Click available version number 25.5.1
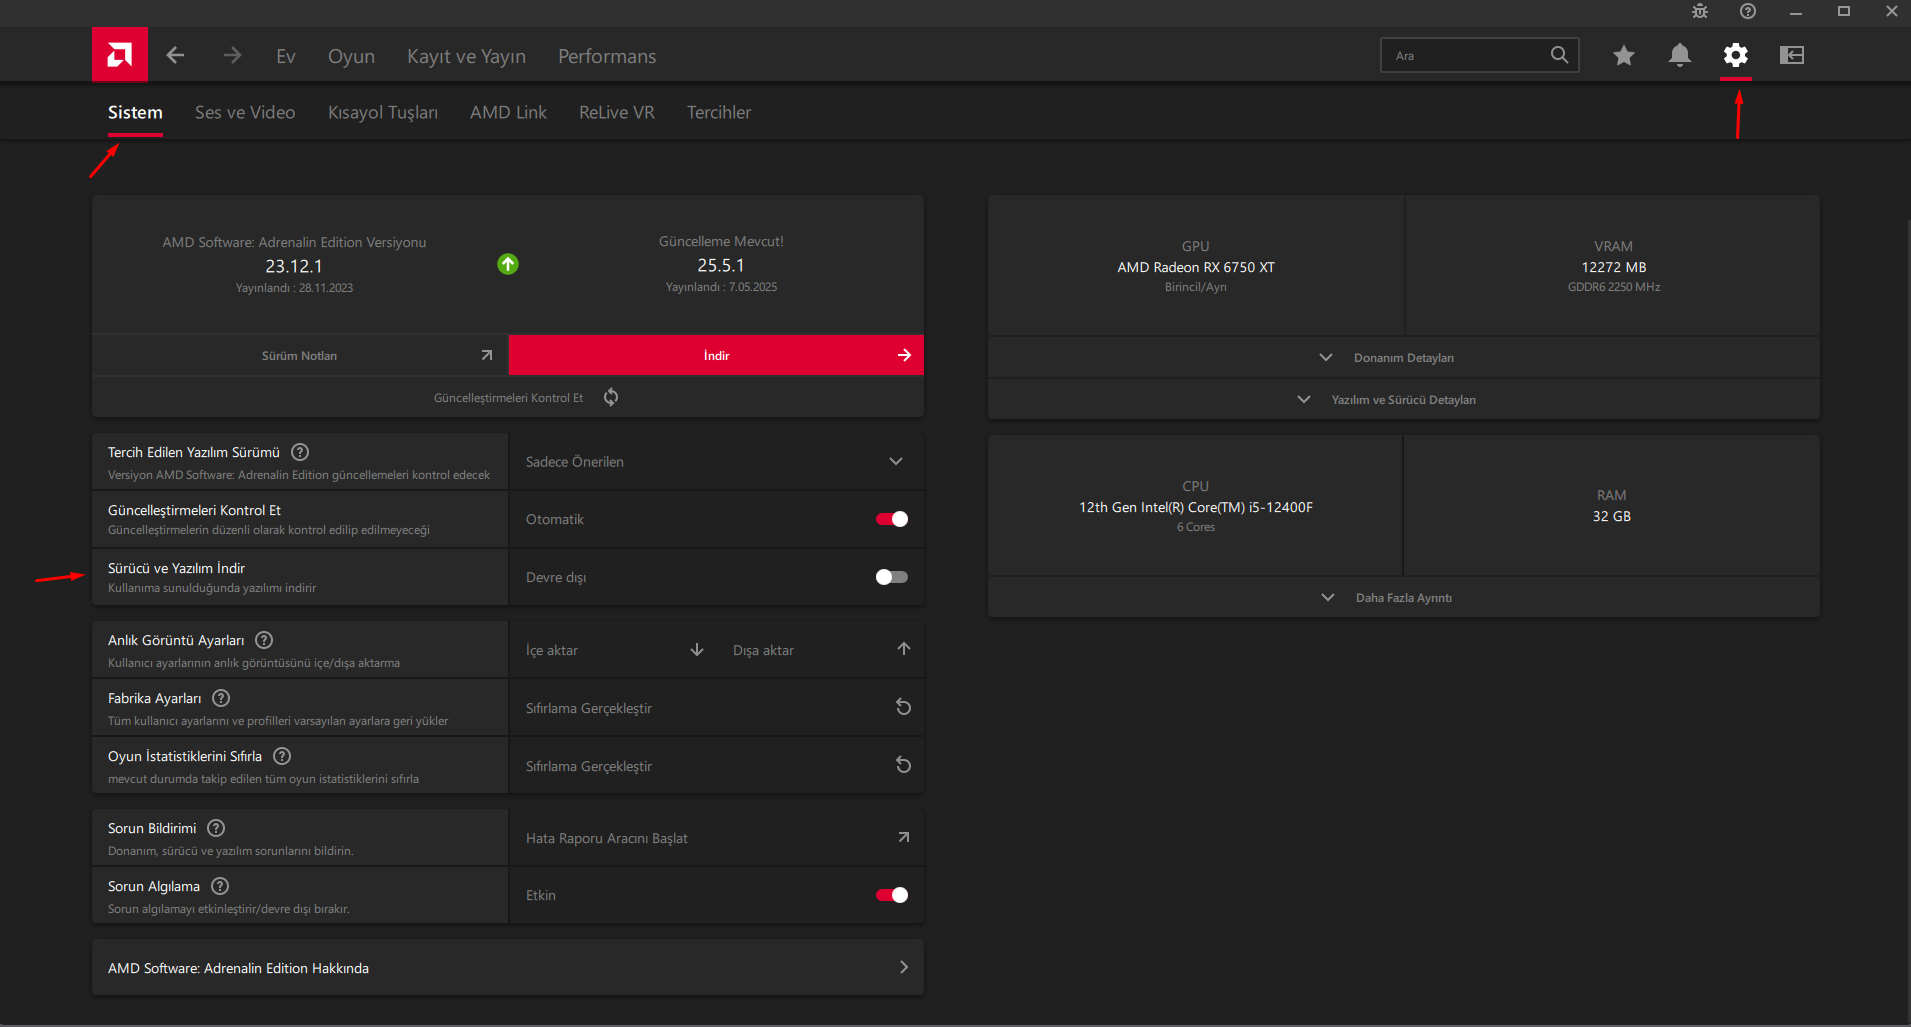 tap(721, 265)
